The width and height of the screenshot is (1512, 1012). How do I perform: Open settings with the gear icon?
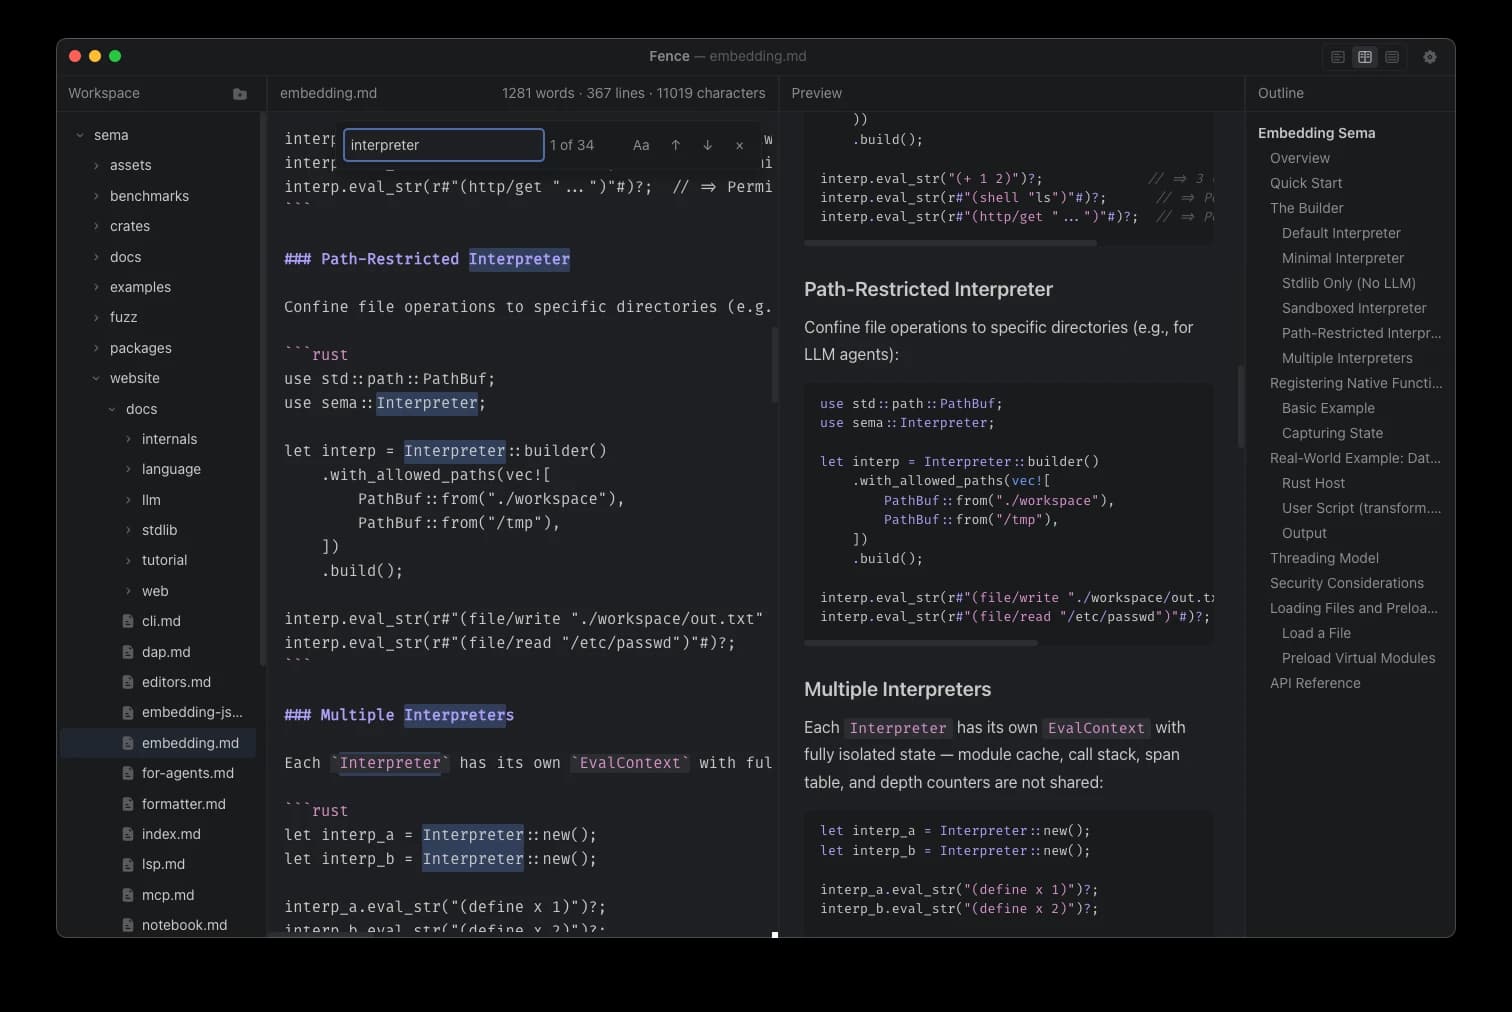click(x=1430, y=57)
